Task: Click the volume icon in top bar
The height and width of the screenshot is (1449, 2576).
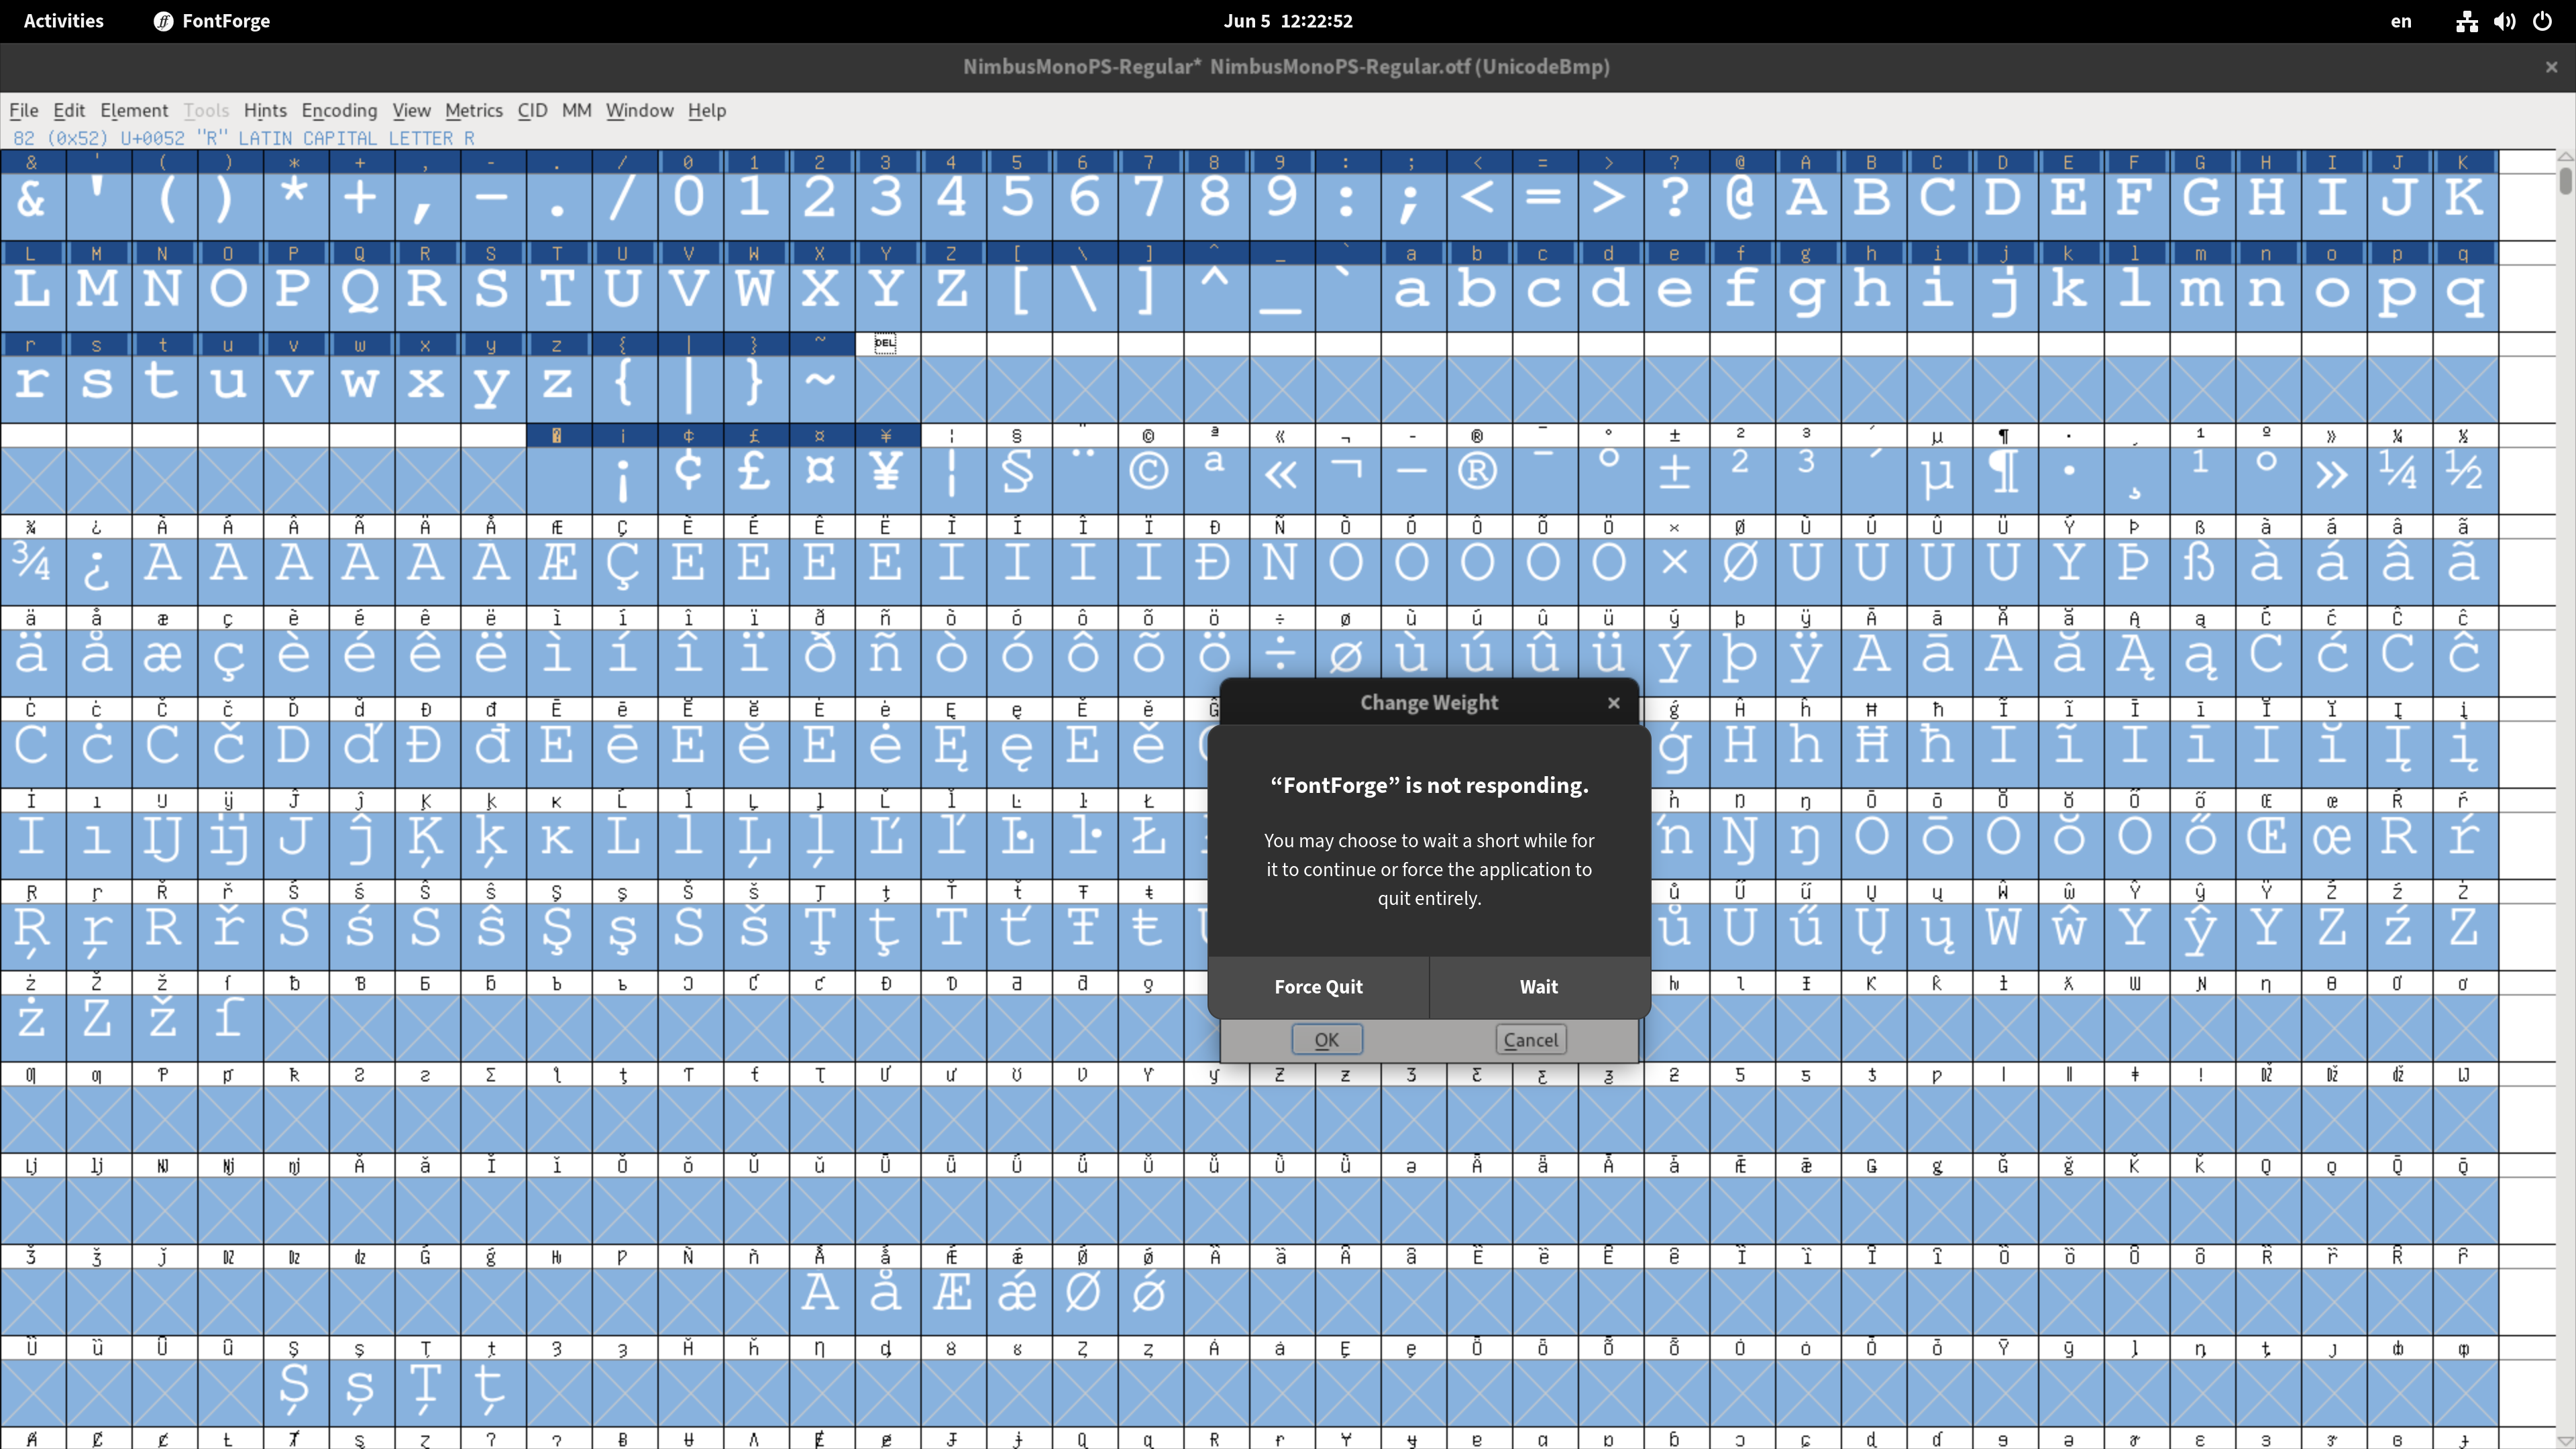Action: coord(2504,21)
